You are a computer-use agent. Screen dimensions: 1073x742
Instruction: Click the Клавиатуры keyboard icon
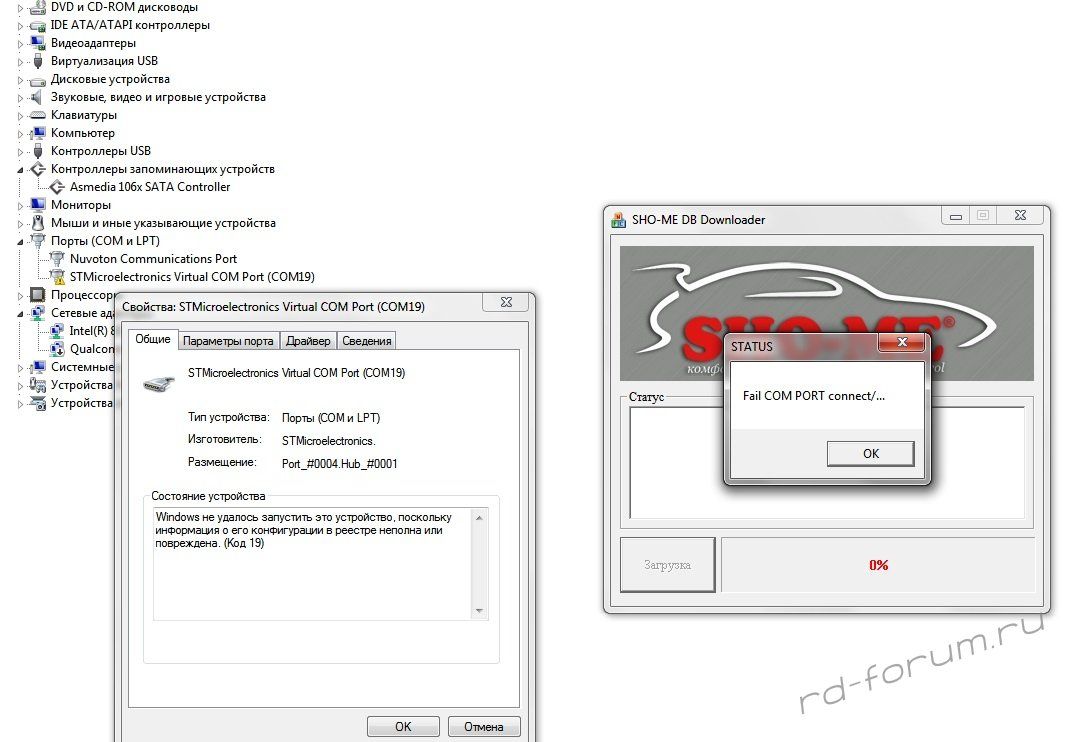tap(38, 115)
